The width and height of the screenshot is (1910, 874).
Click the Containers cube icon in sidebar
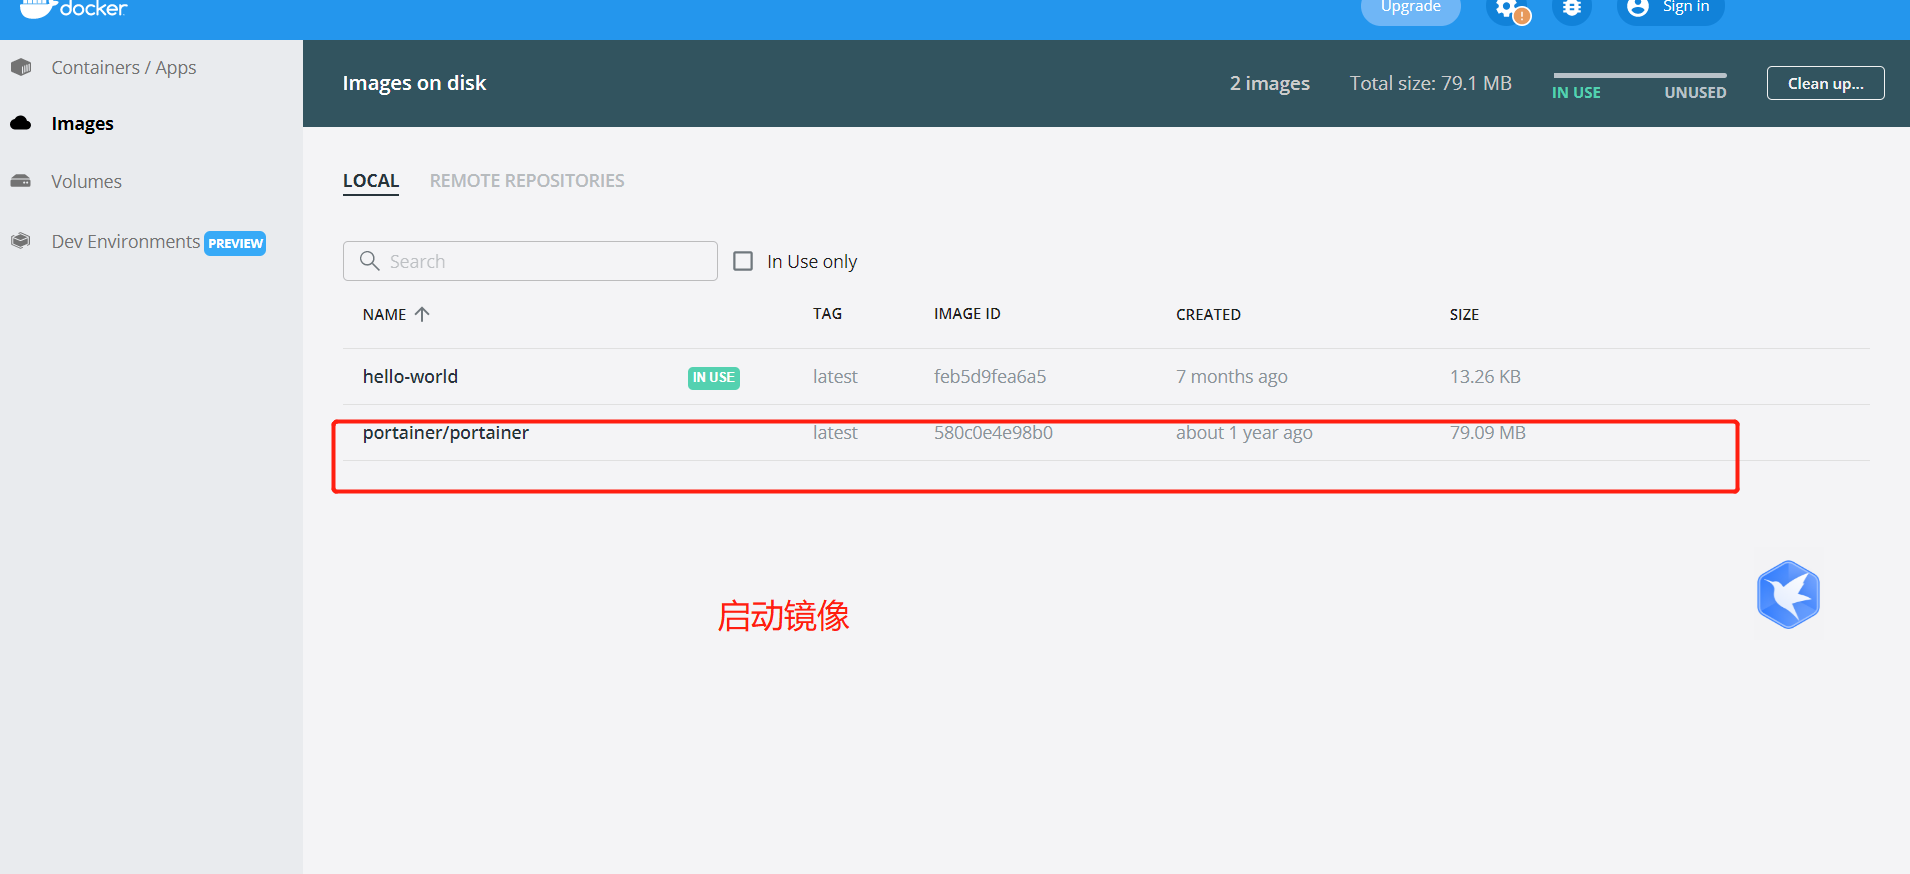[21, 67]
